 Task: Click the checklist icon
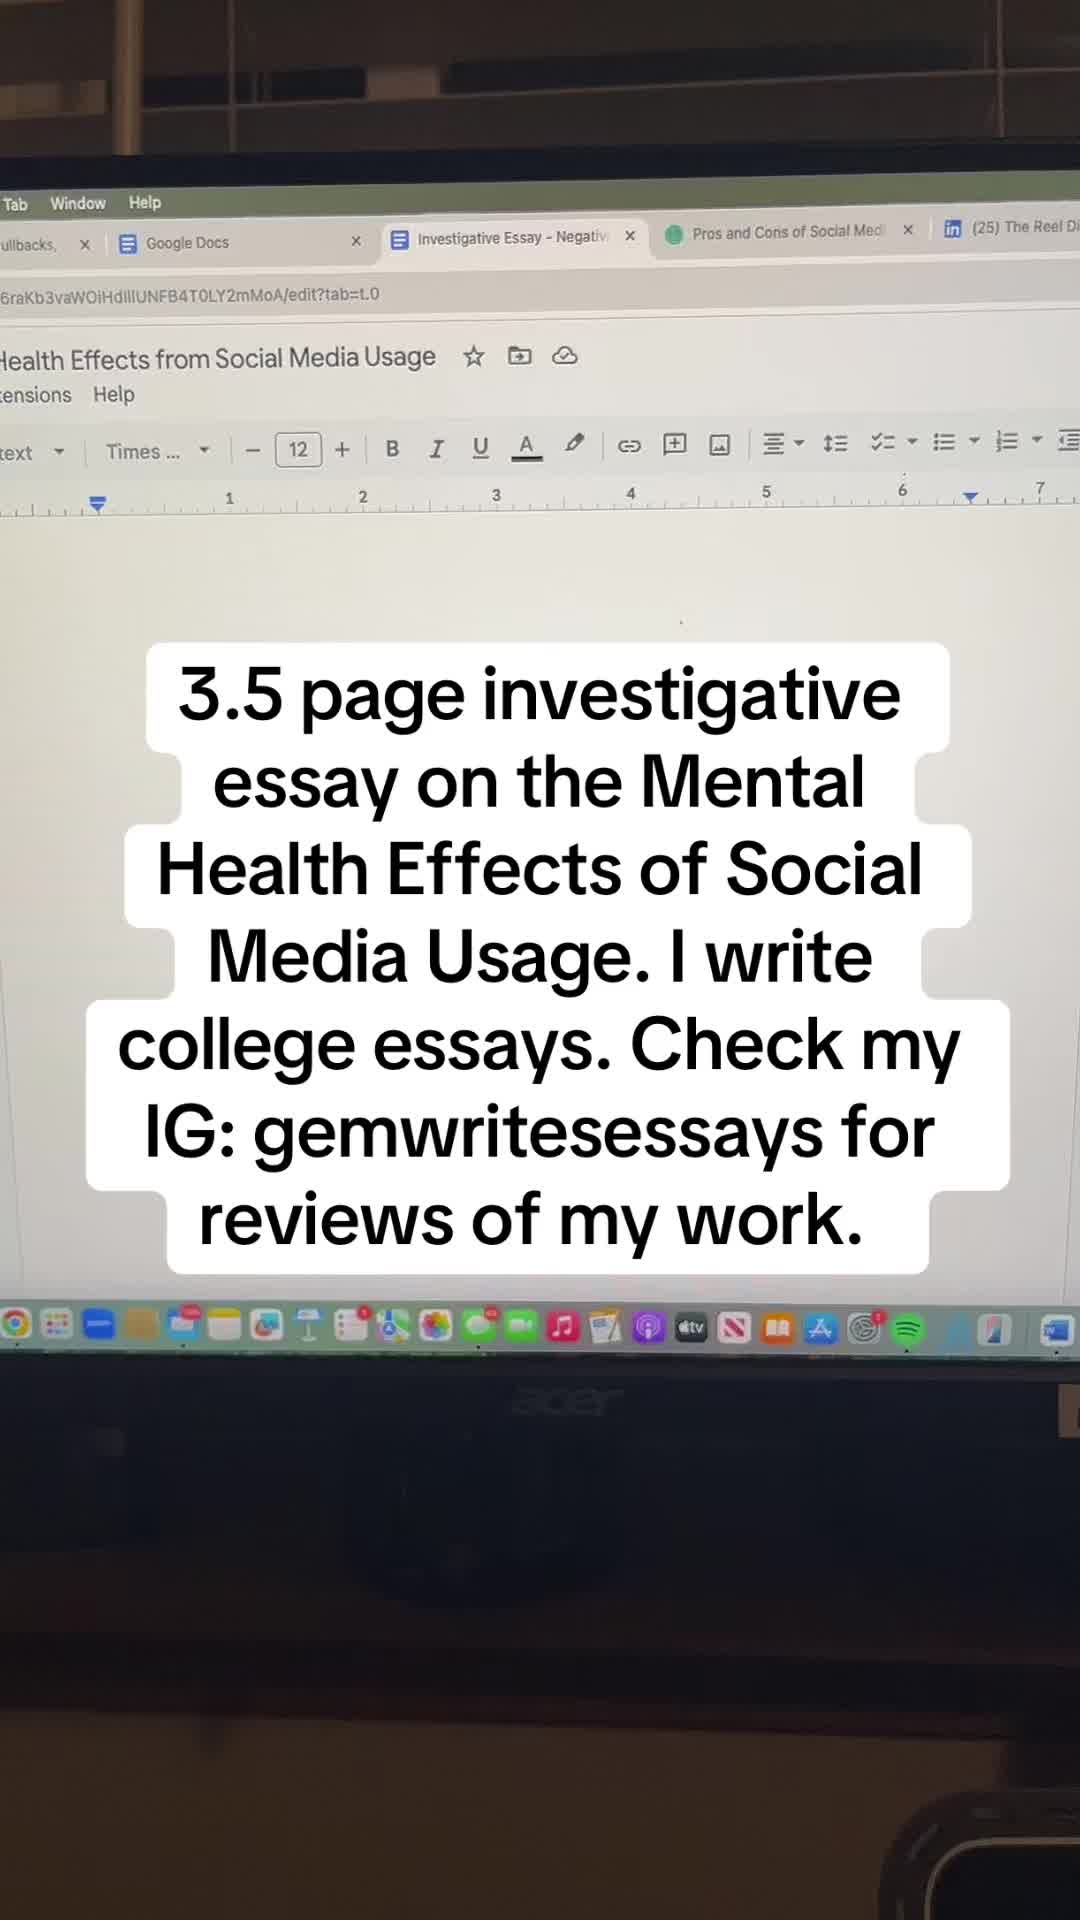point(882,441)
